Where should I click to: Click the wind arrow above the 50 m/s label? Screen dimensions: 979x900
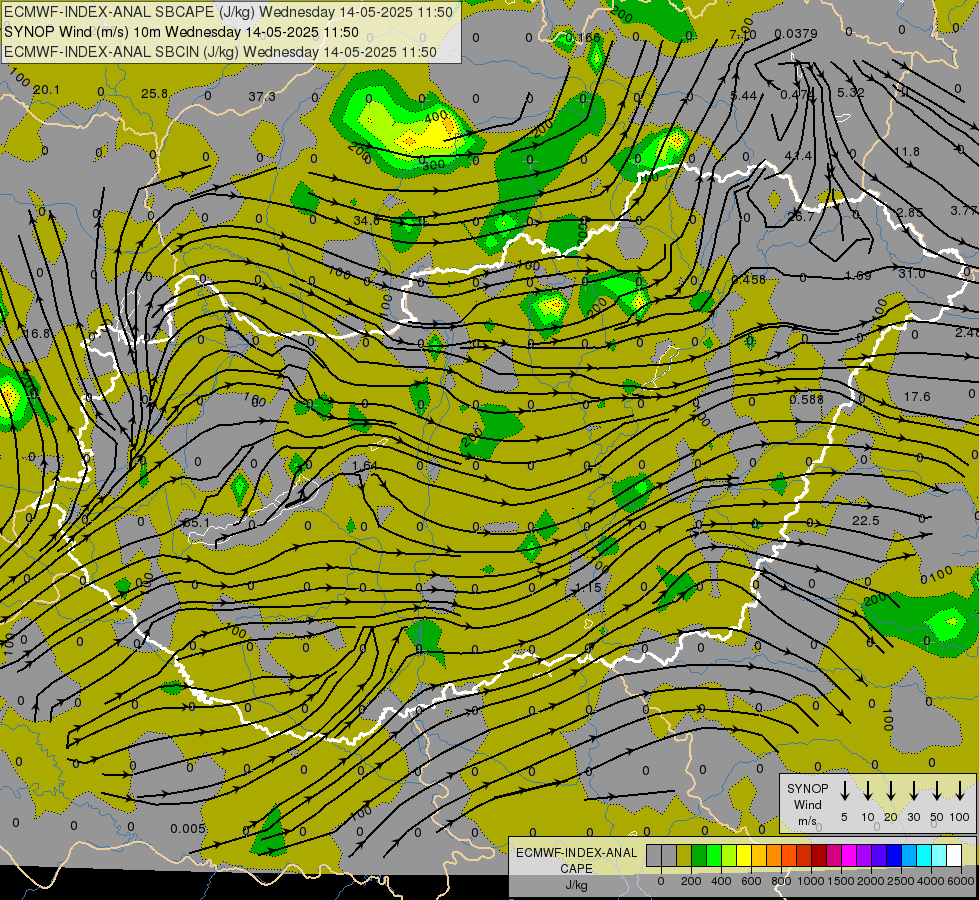937,791
